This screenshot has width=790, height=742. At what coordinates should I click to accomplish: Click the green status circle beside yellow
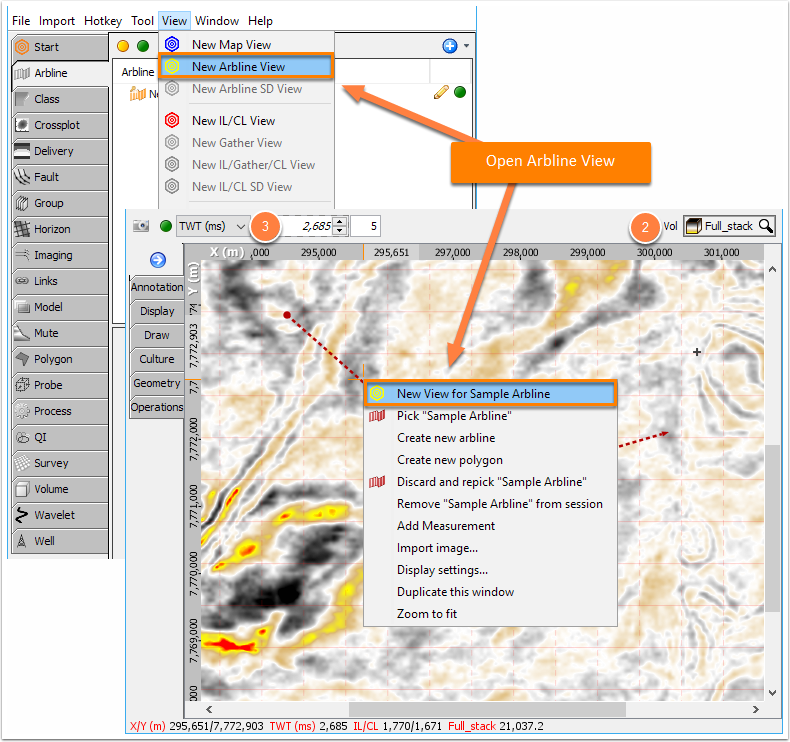pos(143,46)
